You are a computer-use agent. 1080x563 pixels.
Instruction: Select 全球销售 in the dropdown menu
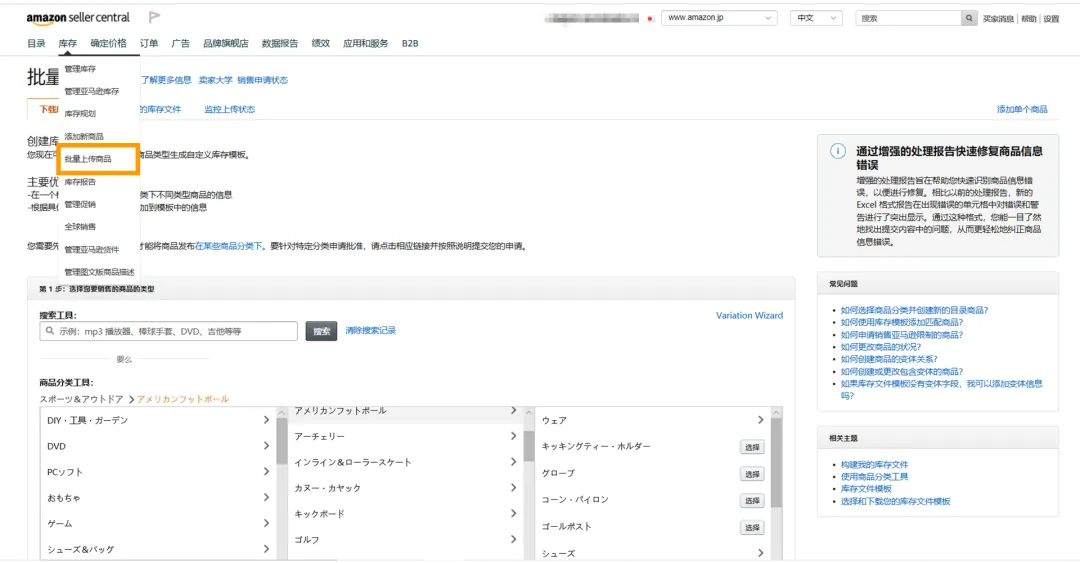[x=81, y=227]
